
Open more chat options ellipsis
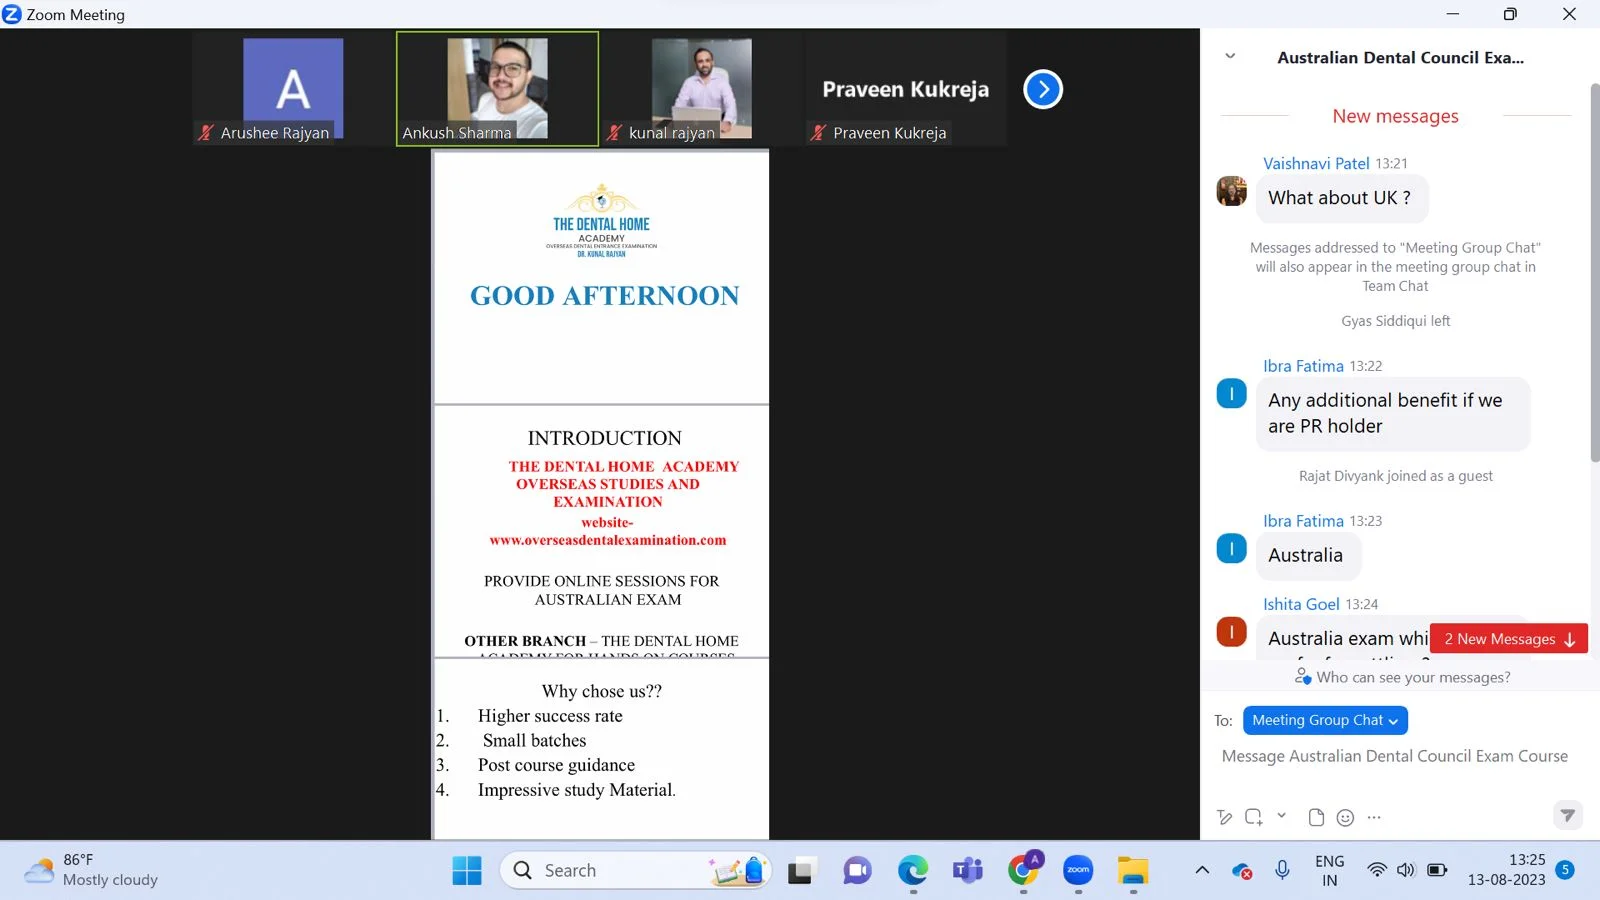click(x=1374, y=817)
